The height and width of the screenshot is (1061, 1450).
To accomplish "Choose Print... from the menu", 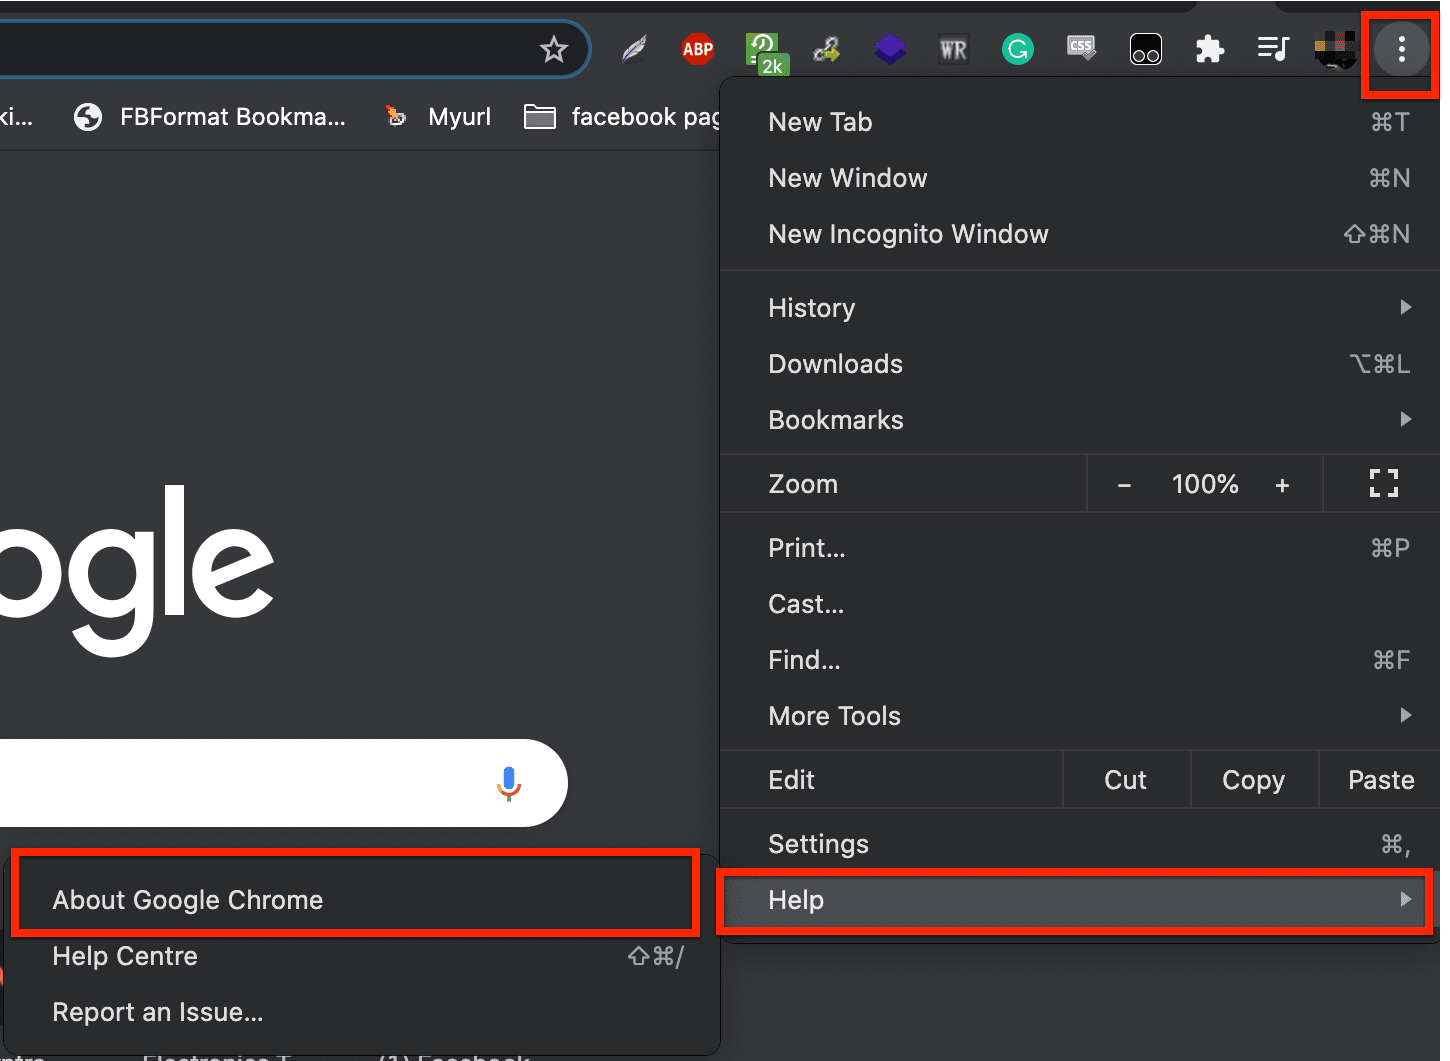I will pos(1078,548).
